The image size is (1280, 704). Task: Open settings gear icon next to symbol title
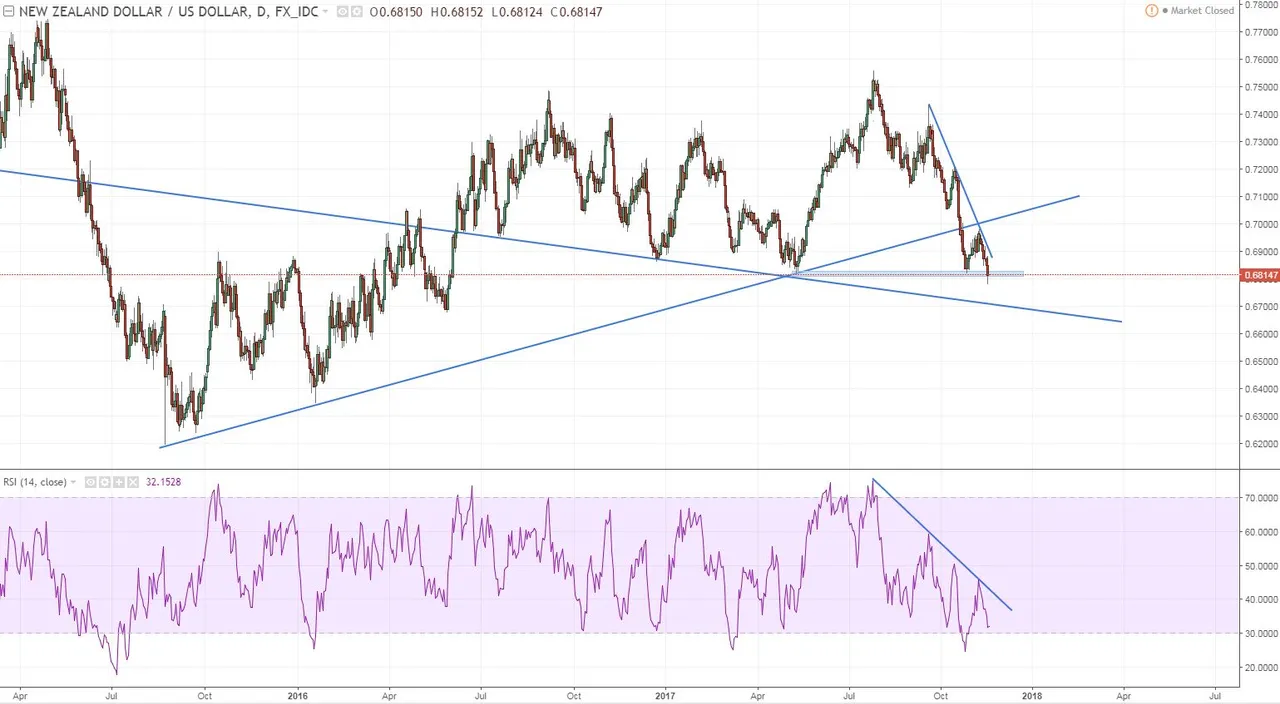point(356,12)
